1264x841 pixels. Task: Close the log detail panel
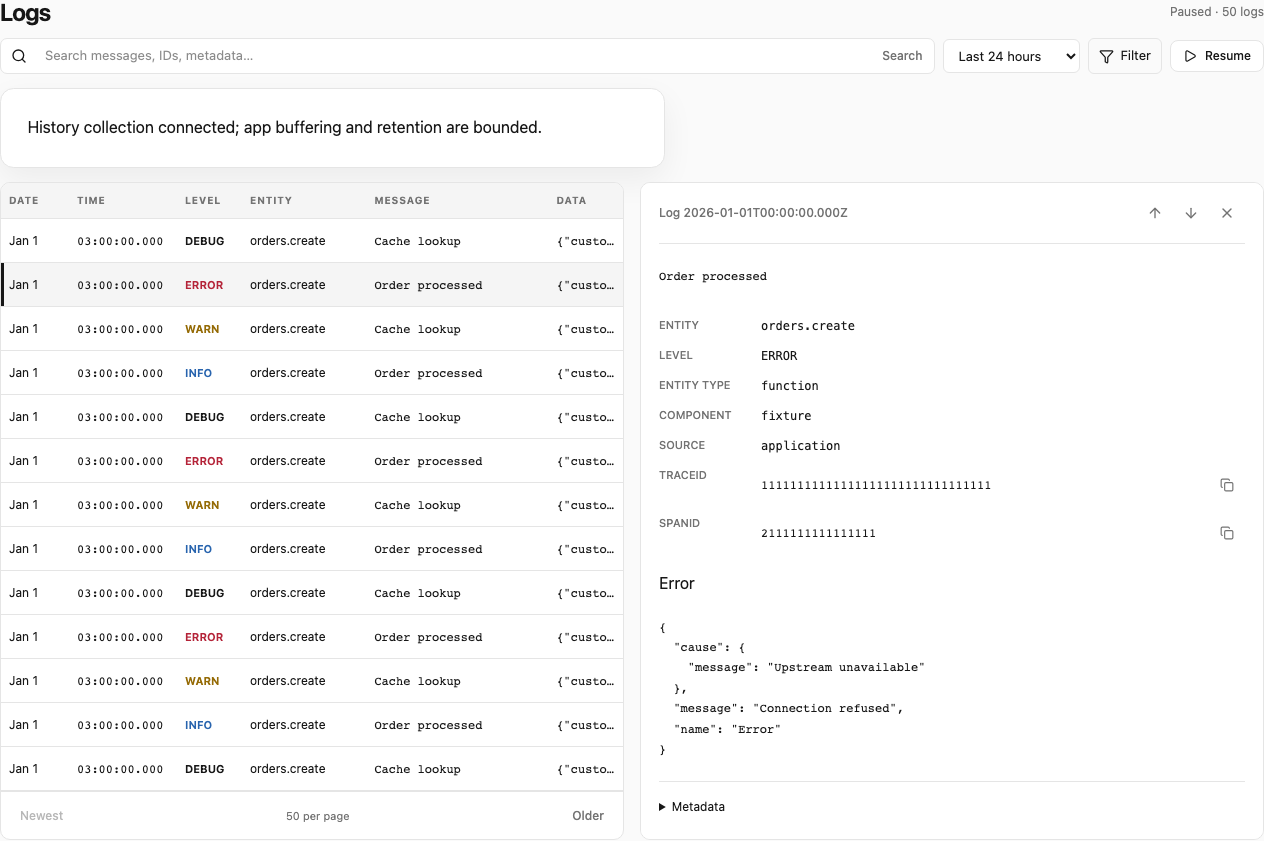1227,213
